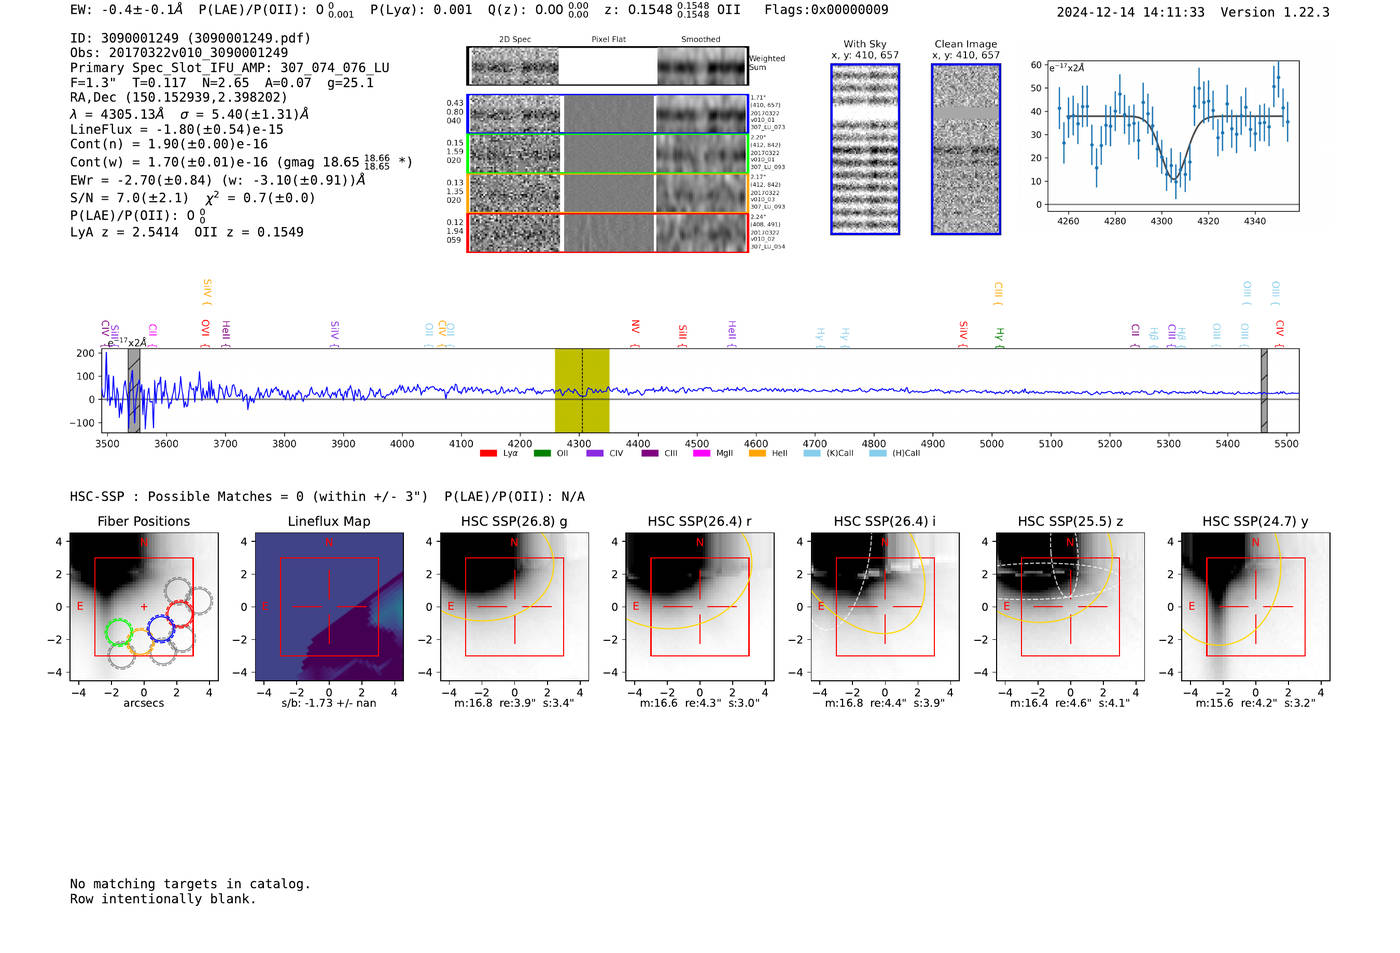
Task: Open the Clean Image panel
Action: [966, 149]
